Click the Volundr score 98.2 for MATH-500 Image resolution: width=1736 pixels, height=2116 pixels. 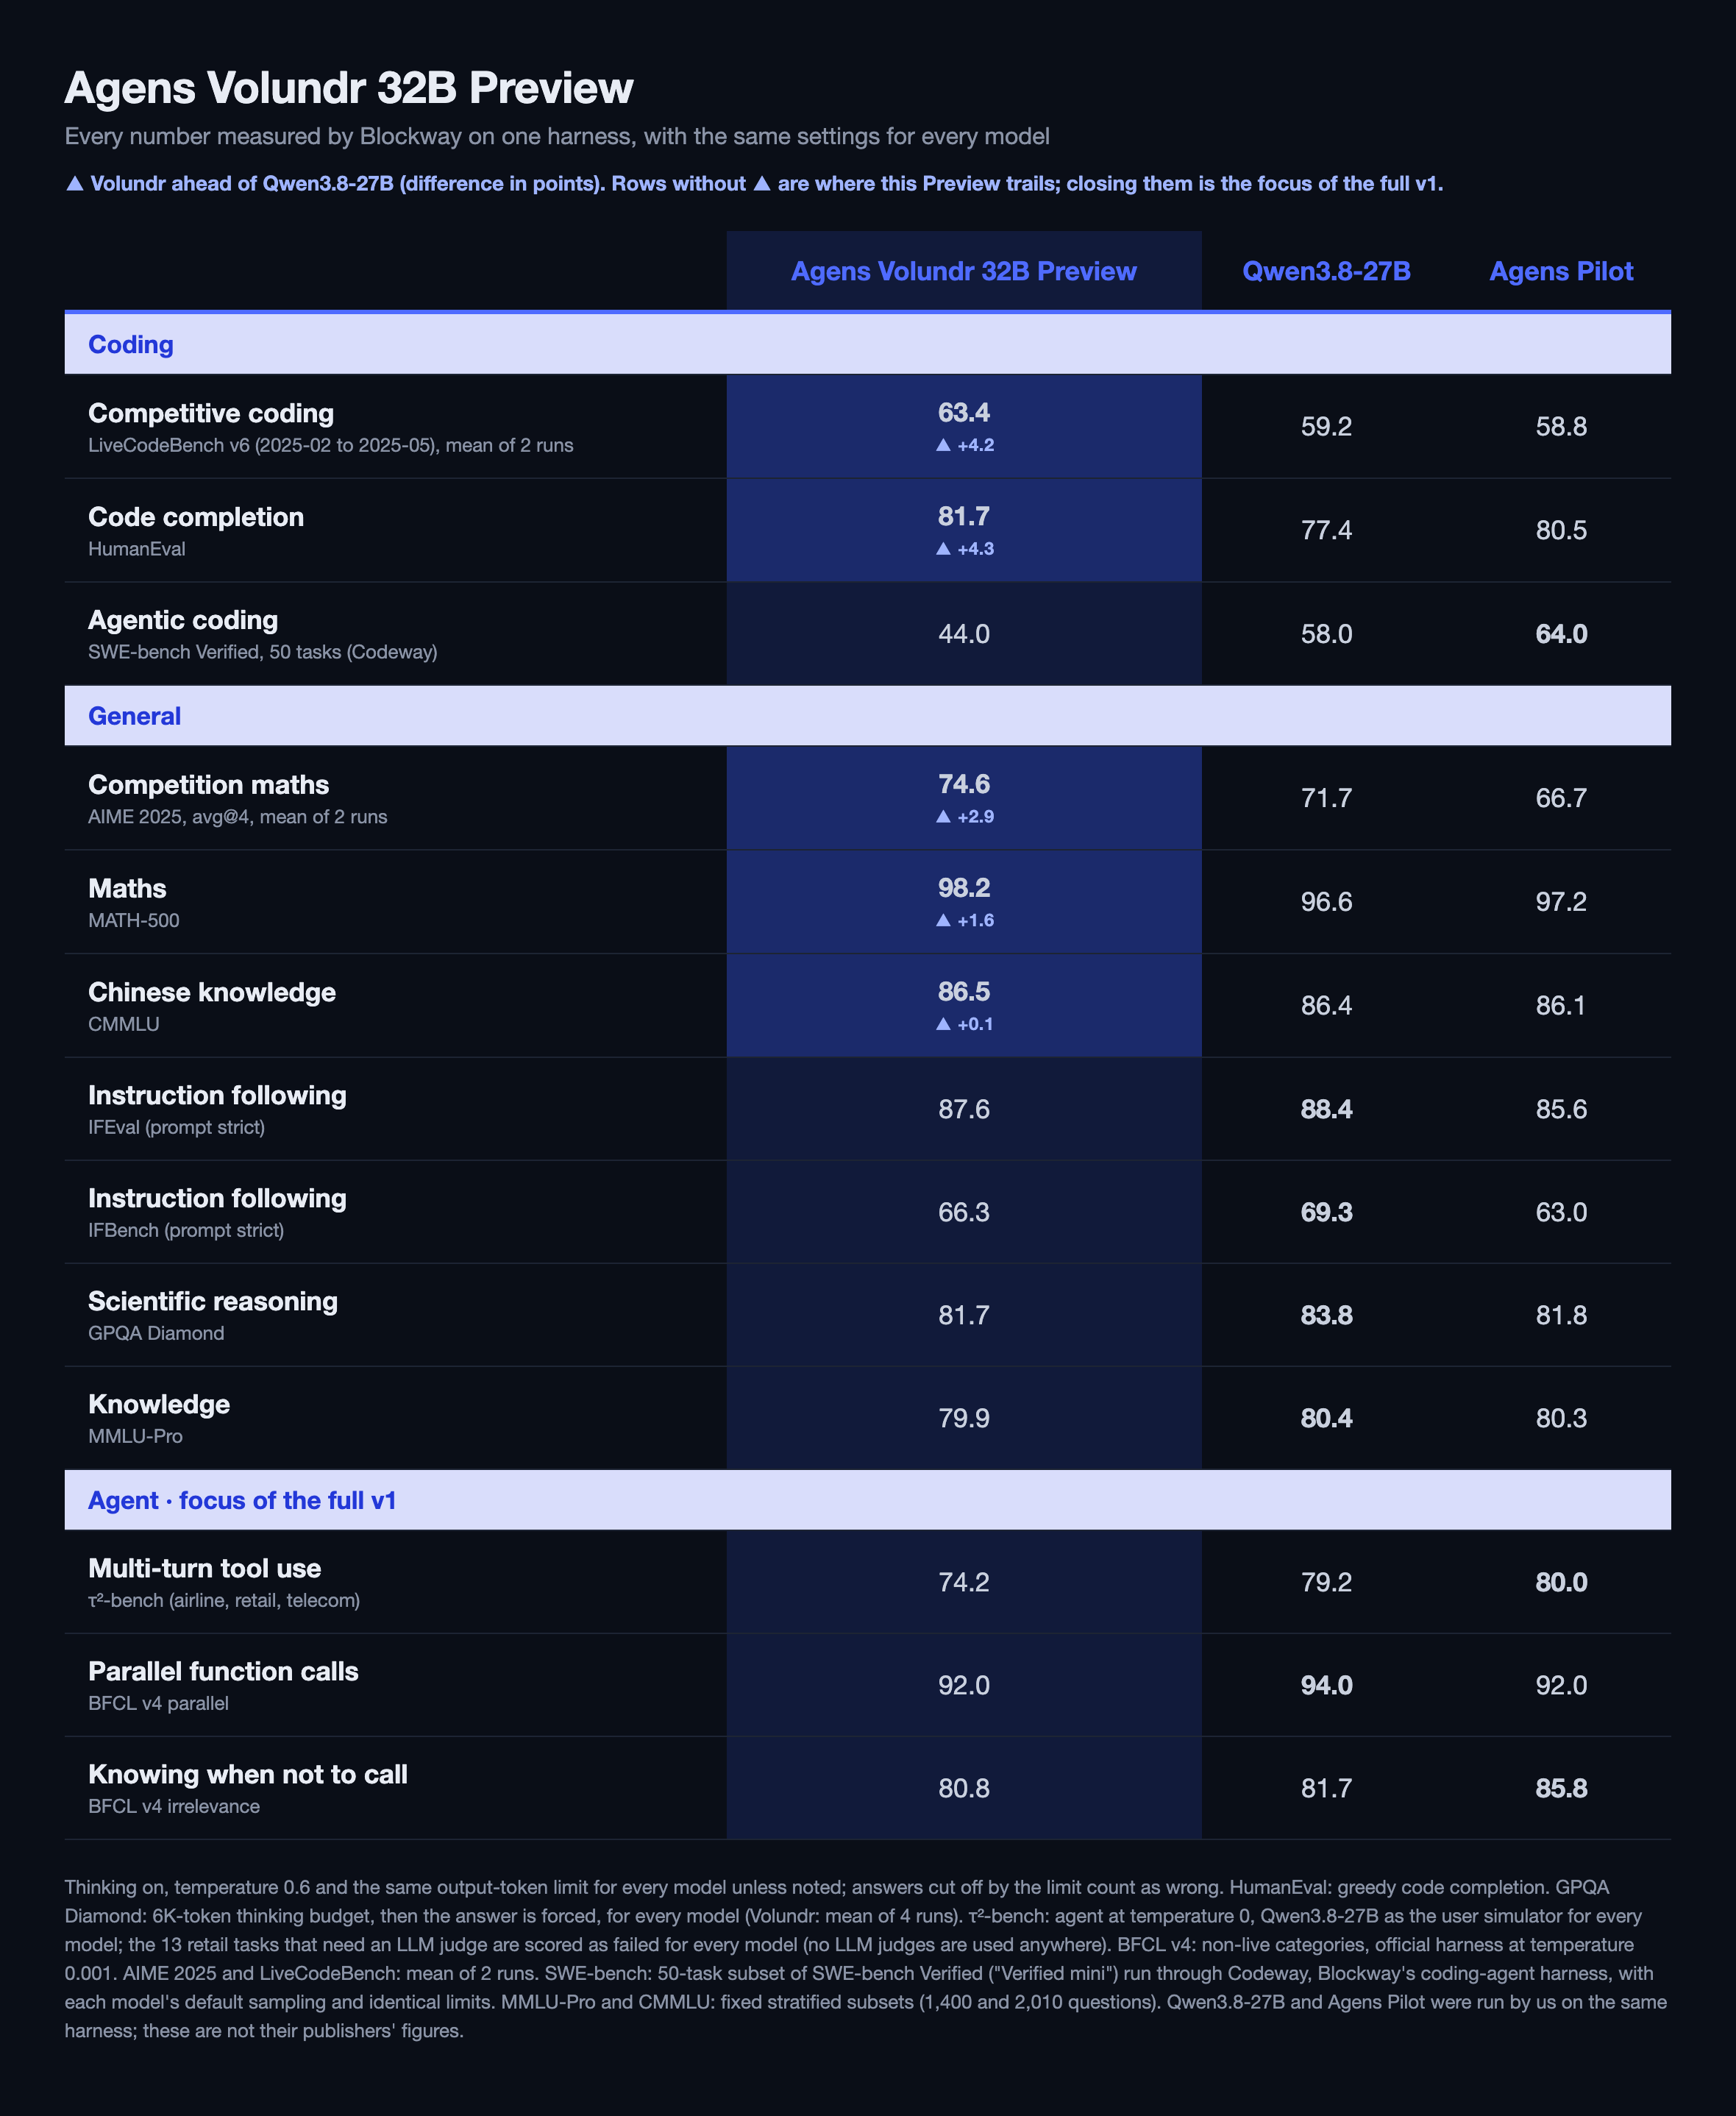964,888
